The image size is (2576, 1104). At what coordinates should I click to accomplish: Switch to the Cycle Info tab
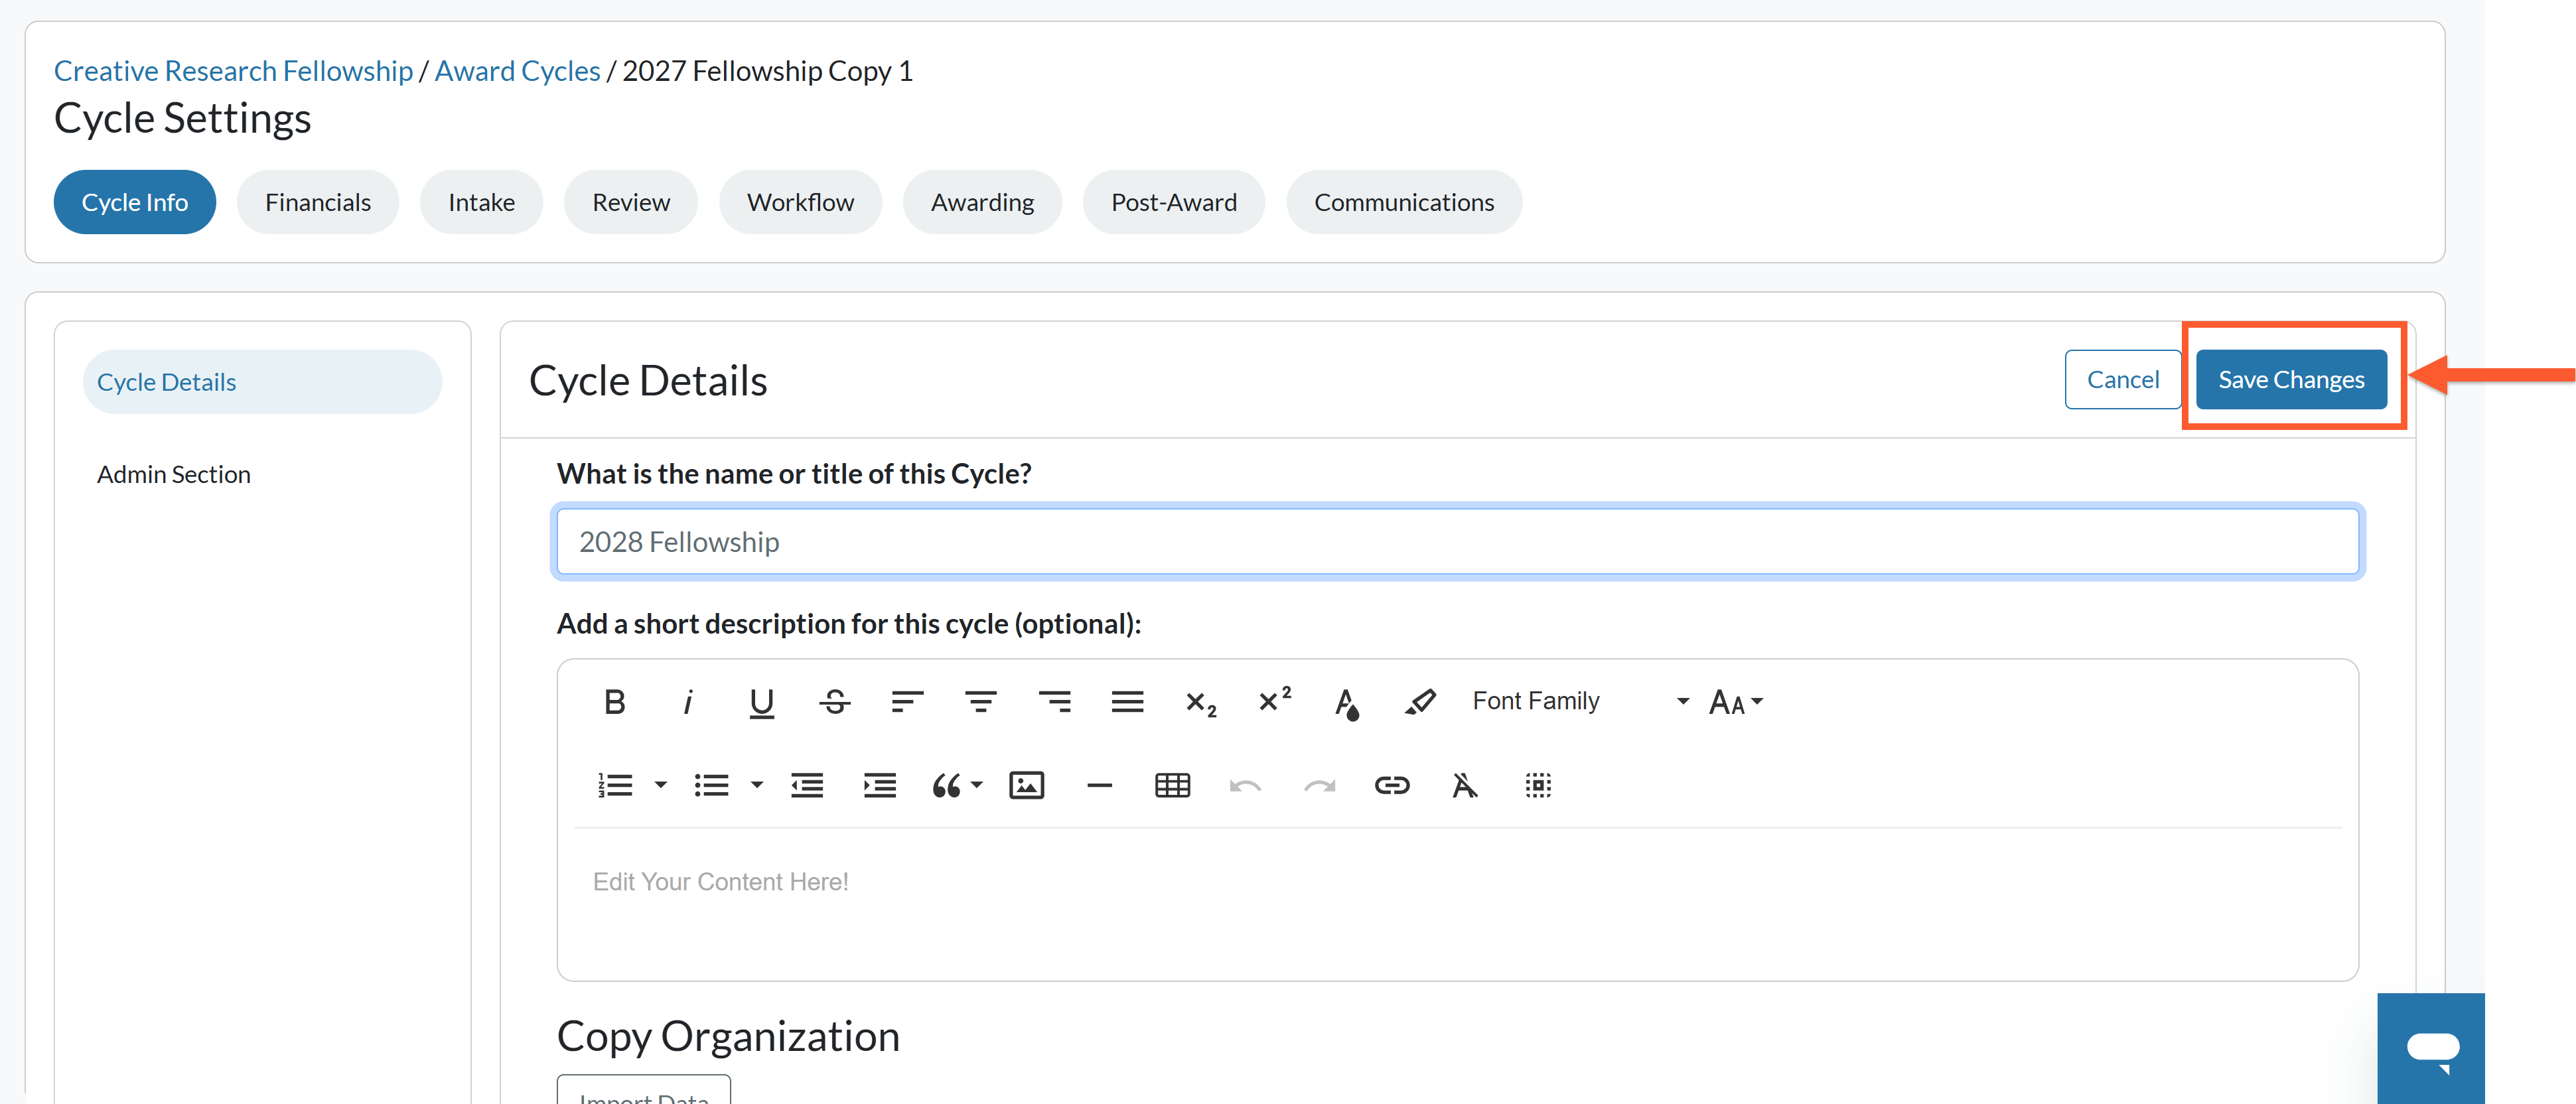[x=135, y=202]
